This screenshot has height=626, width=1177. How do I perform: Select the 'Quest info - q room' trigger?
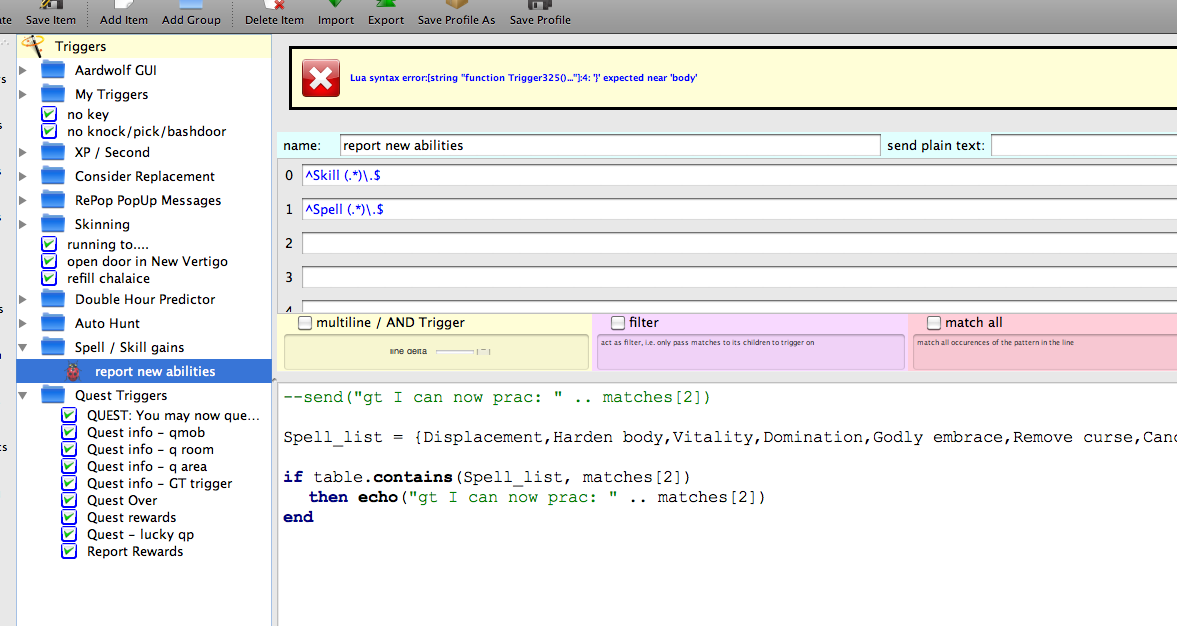pos(150,450)
